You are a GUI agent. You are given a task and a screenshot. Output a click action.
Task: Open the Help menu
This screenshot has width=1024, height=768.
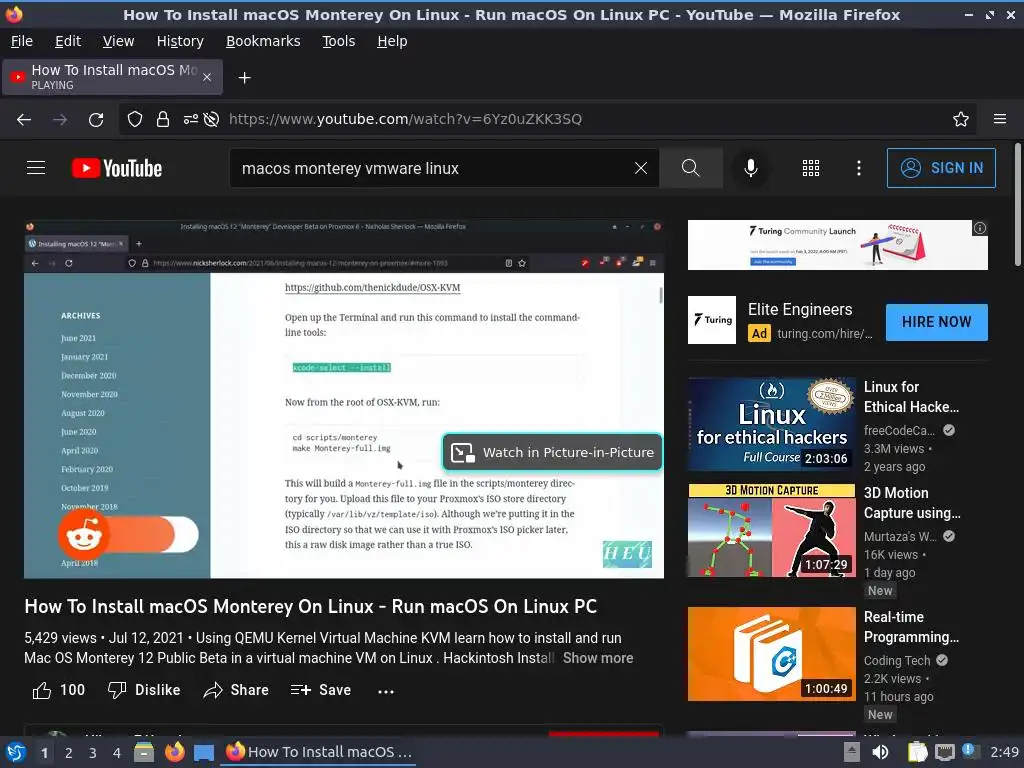click(392, 41)
